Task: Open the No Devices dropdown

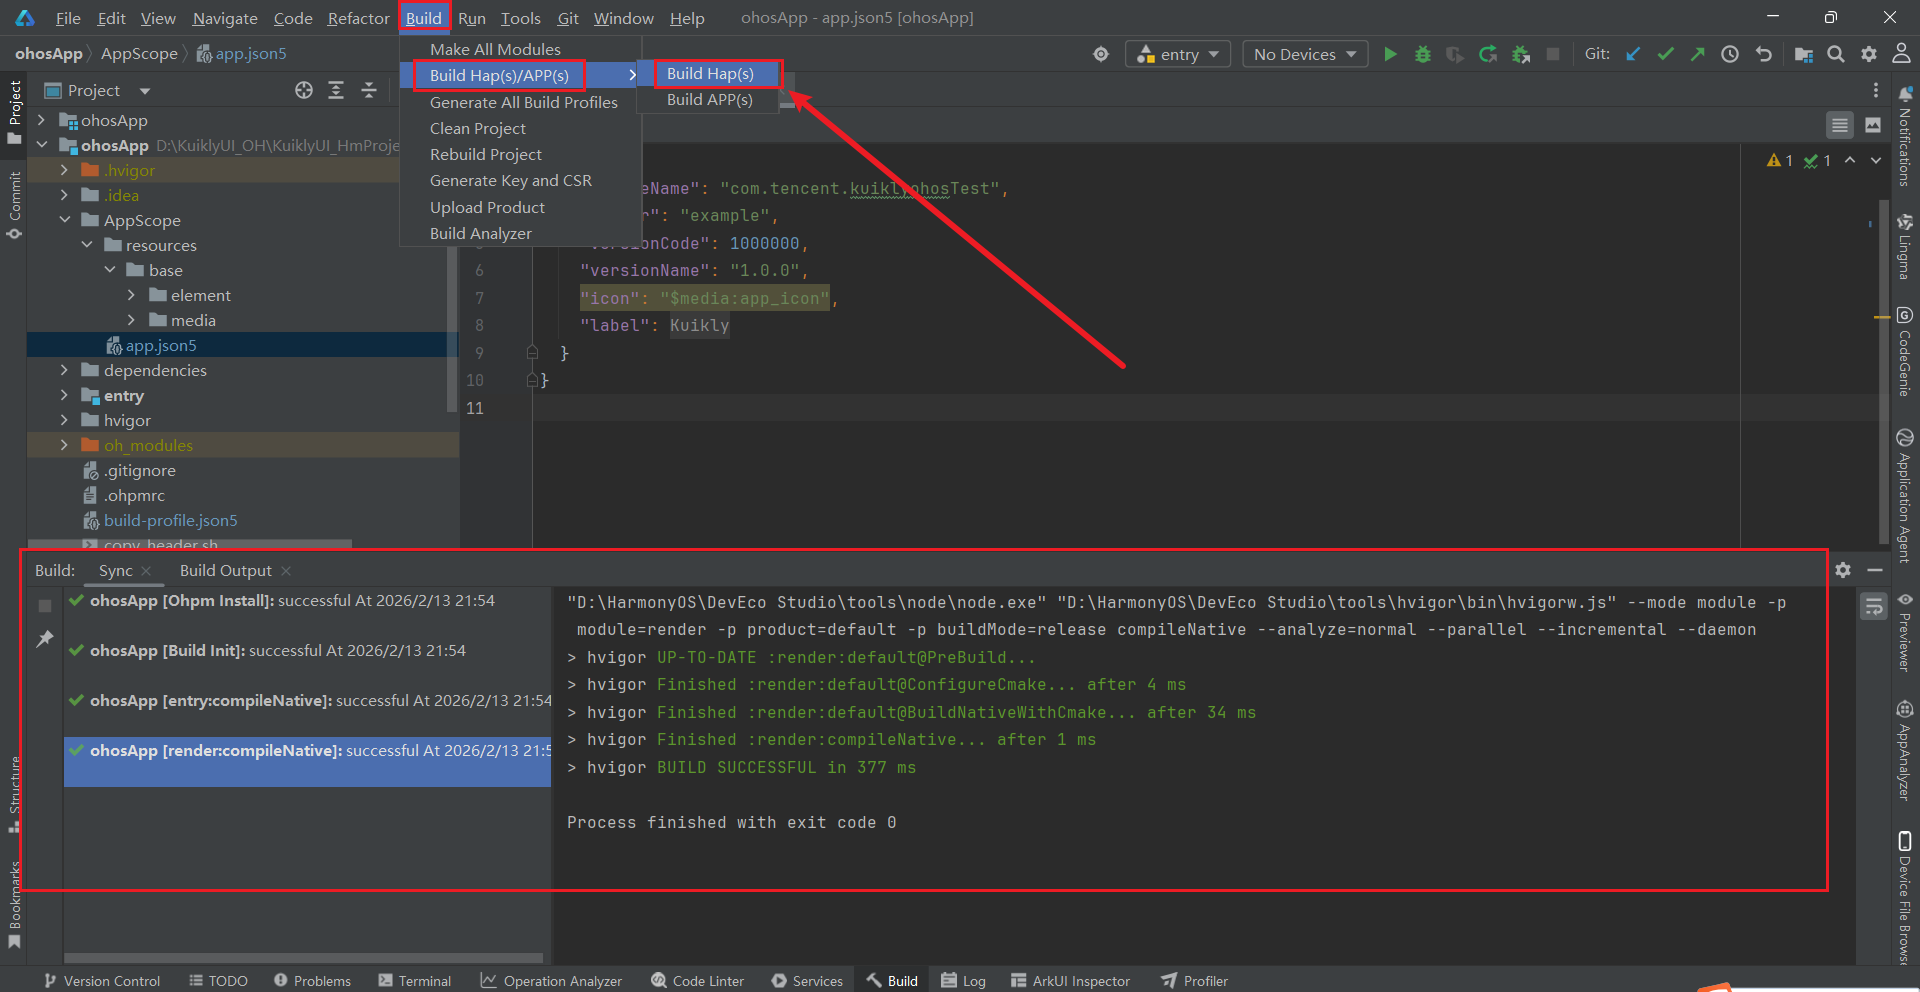Action: click(x=1305, y=54)
